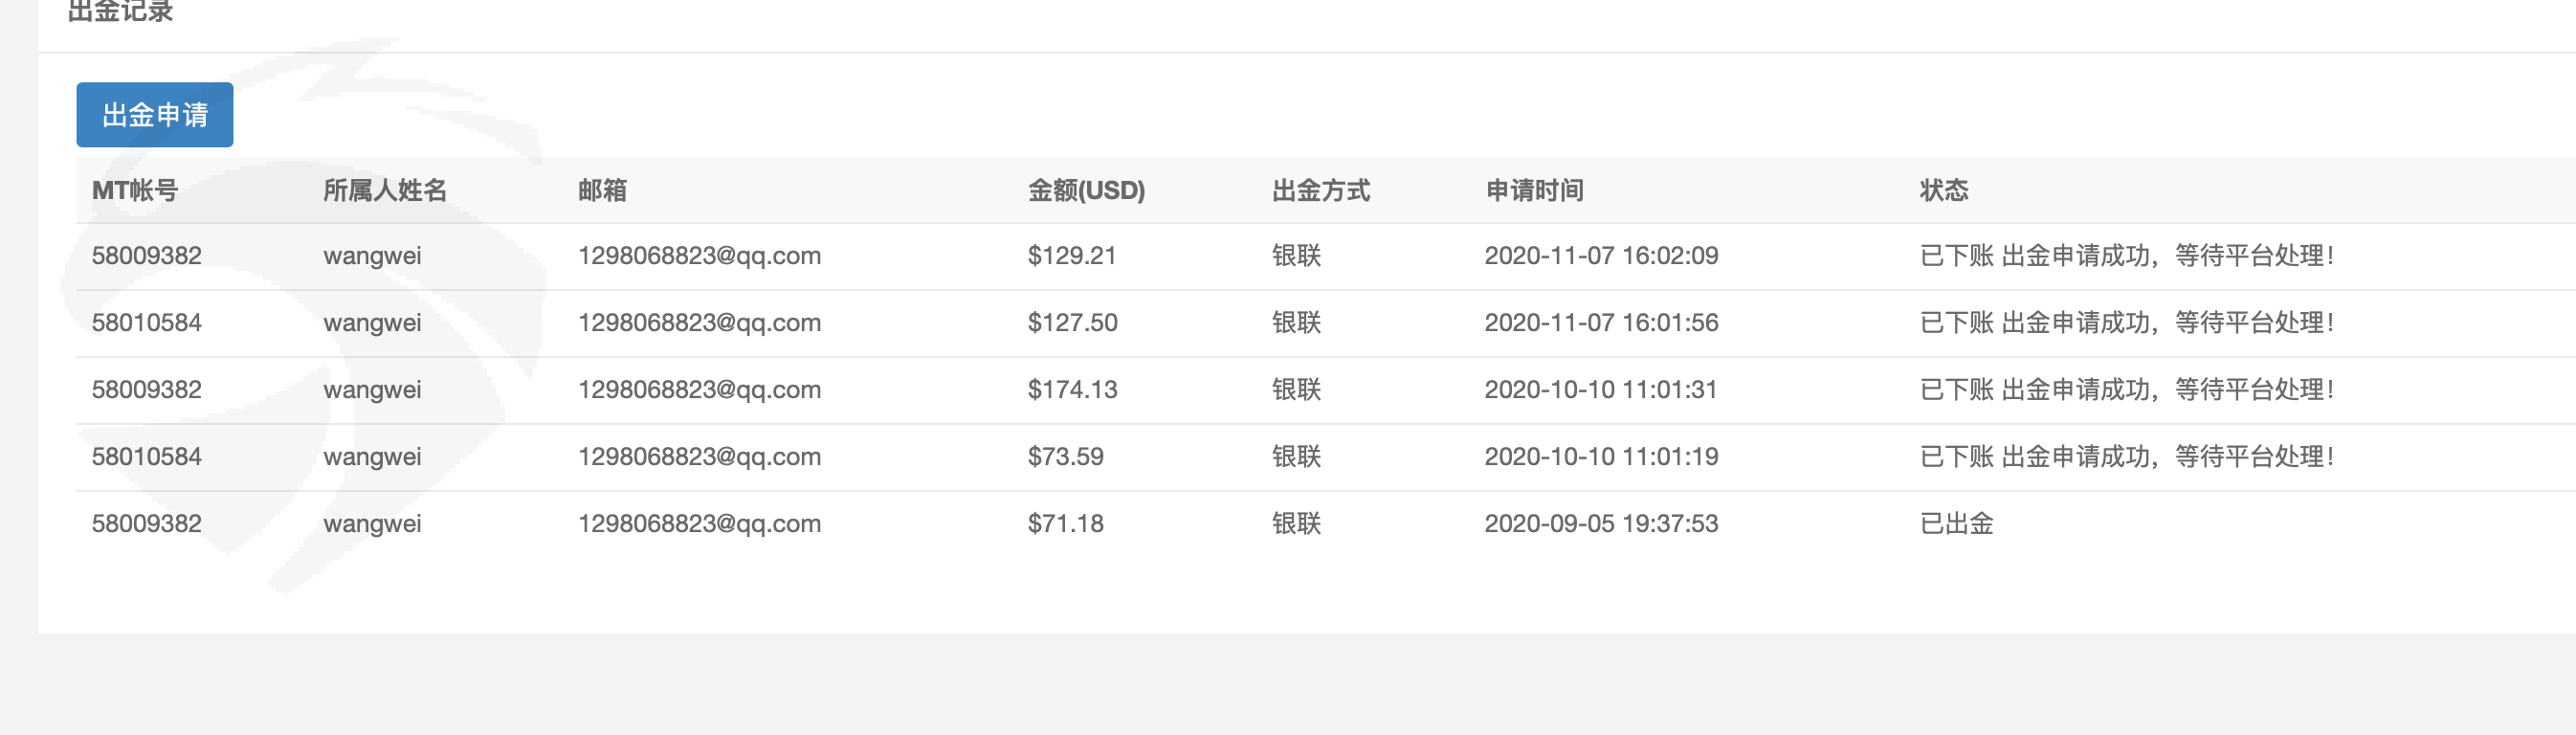2576x735 pixels.
Task: Select the $174.13 amount cell
Action: [1072, 390]
